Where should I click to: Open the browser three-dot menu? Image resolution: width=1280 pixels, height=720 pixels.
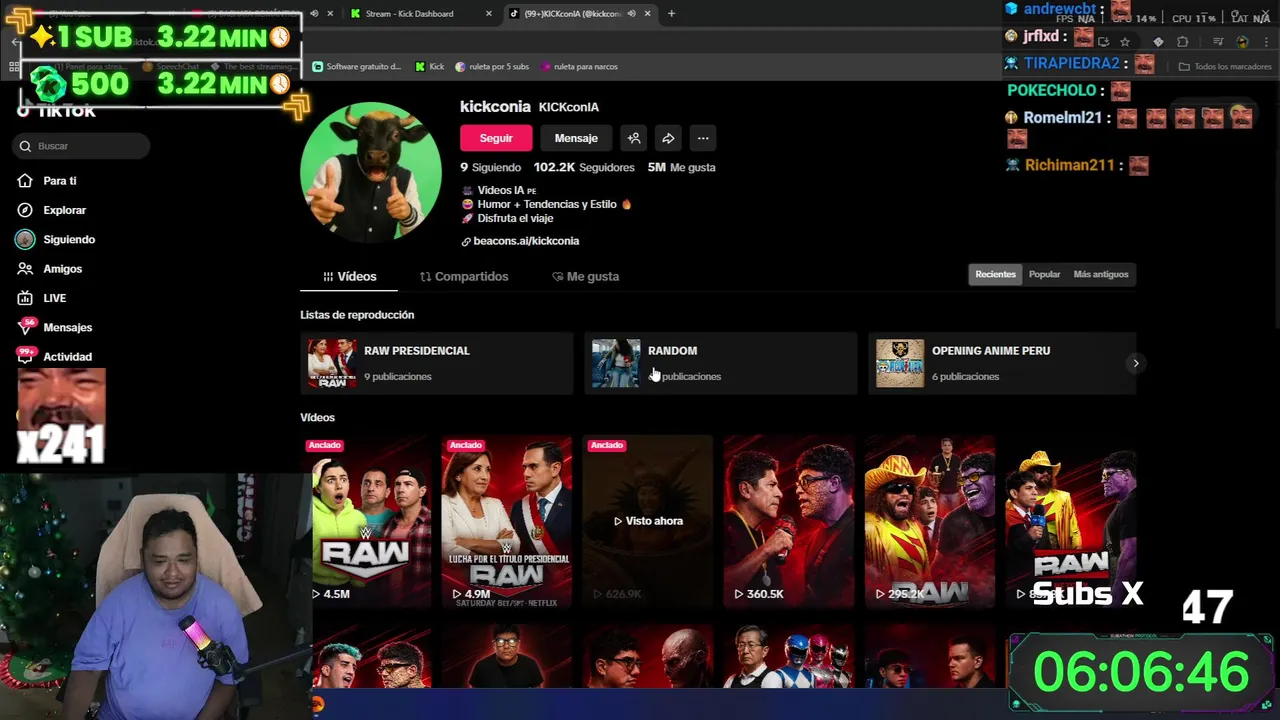coord(1264,42)
